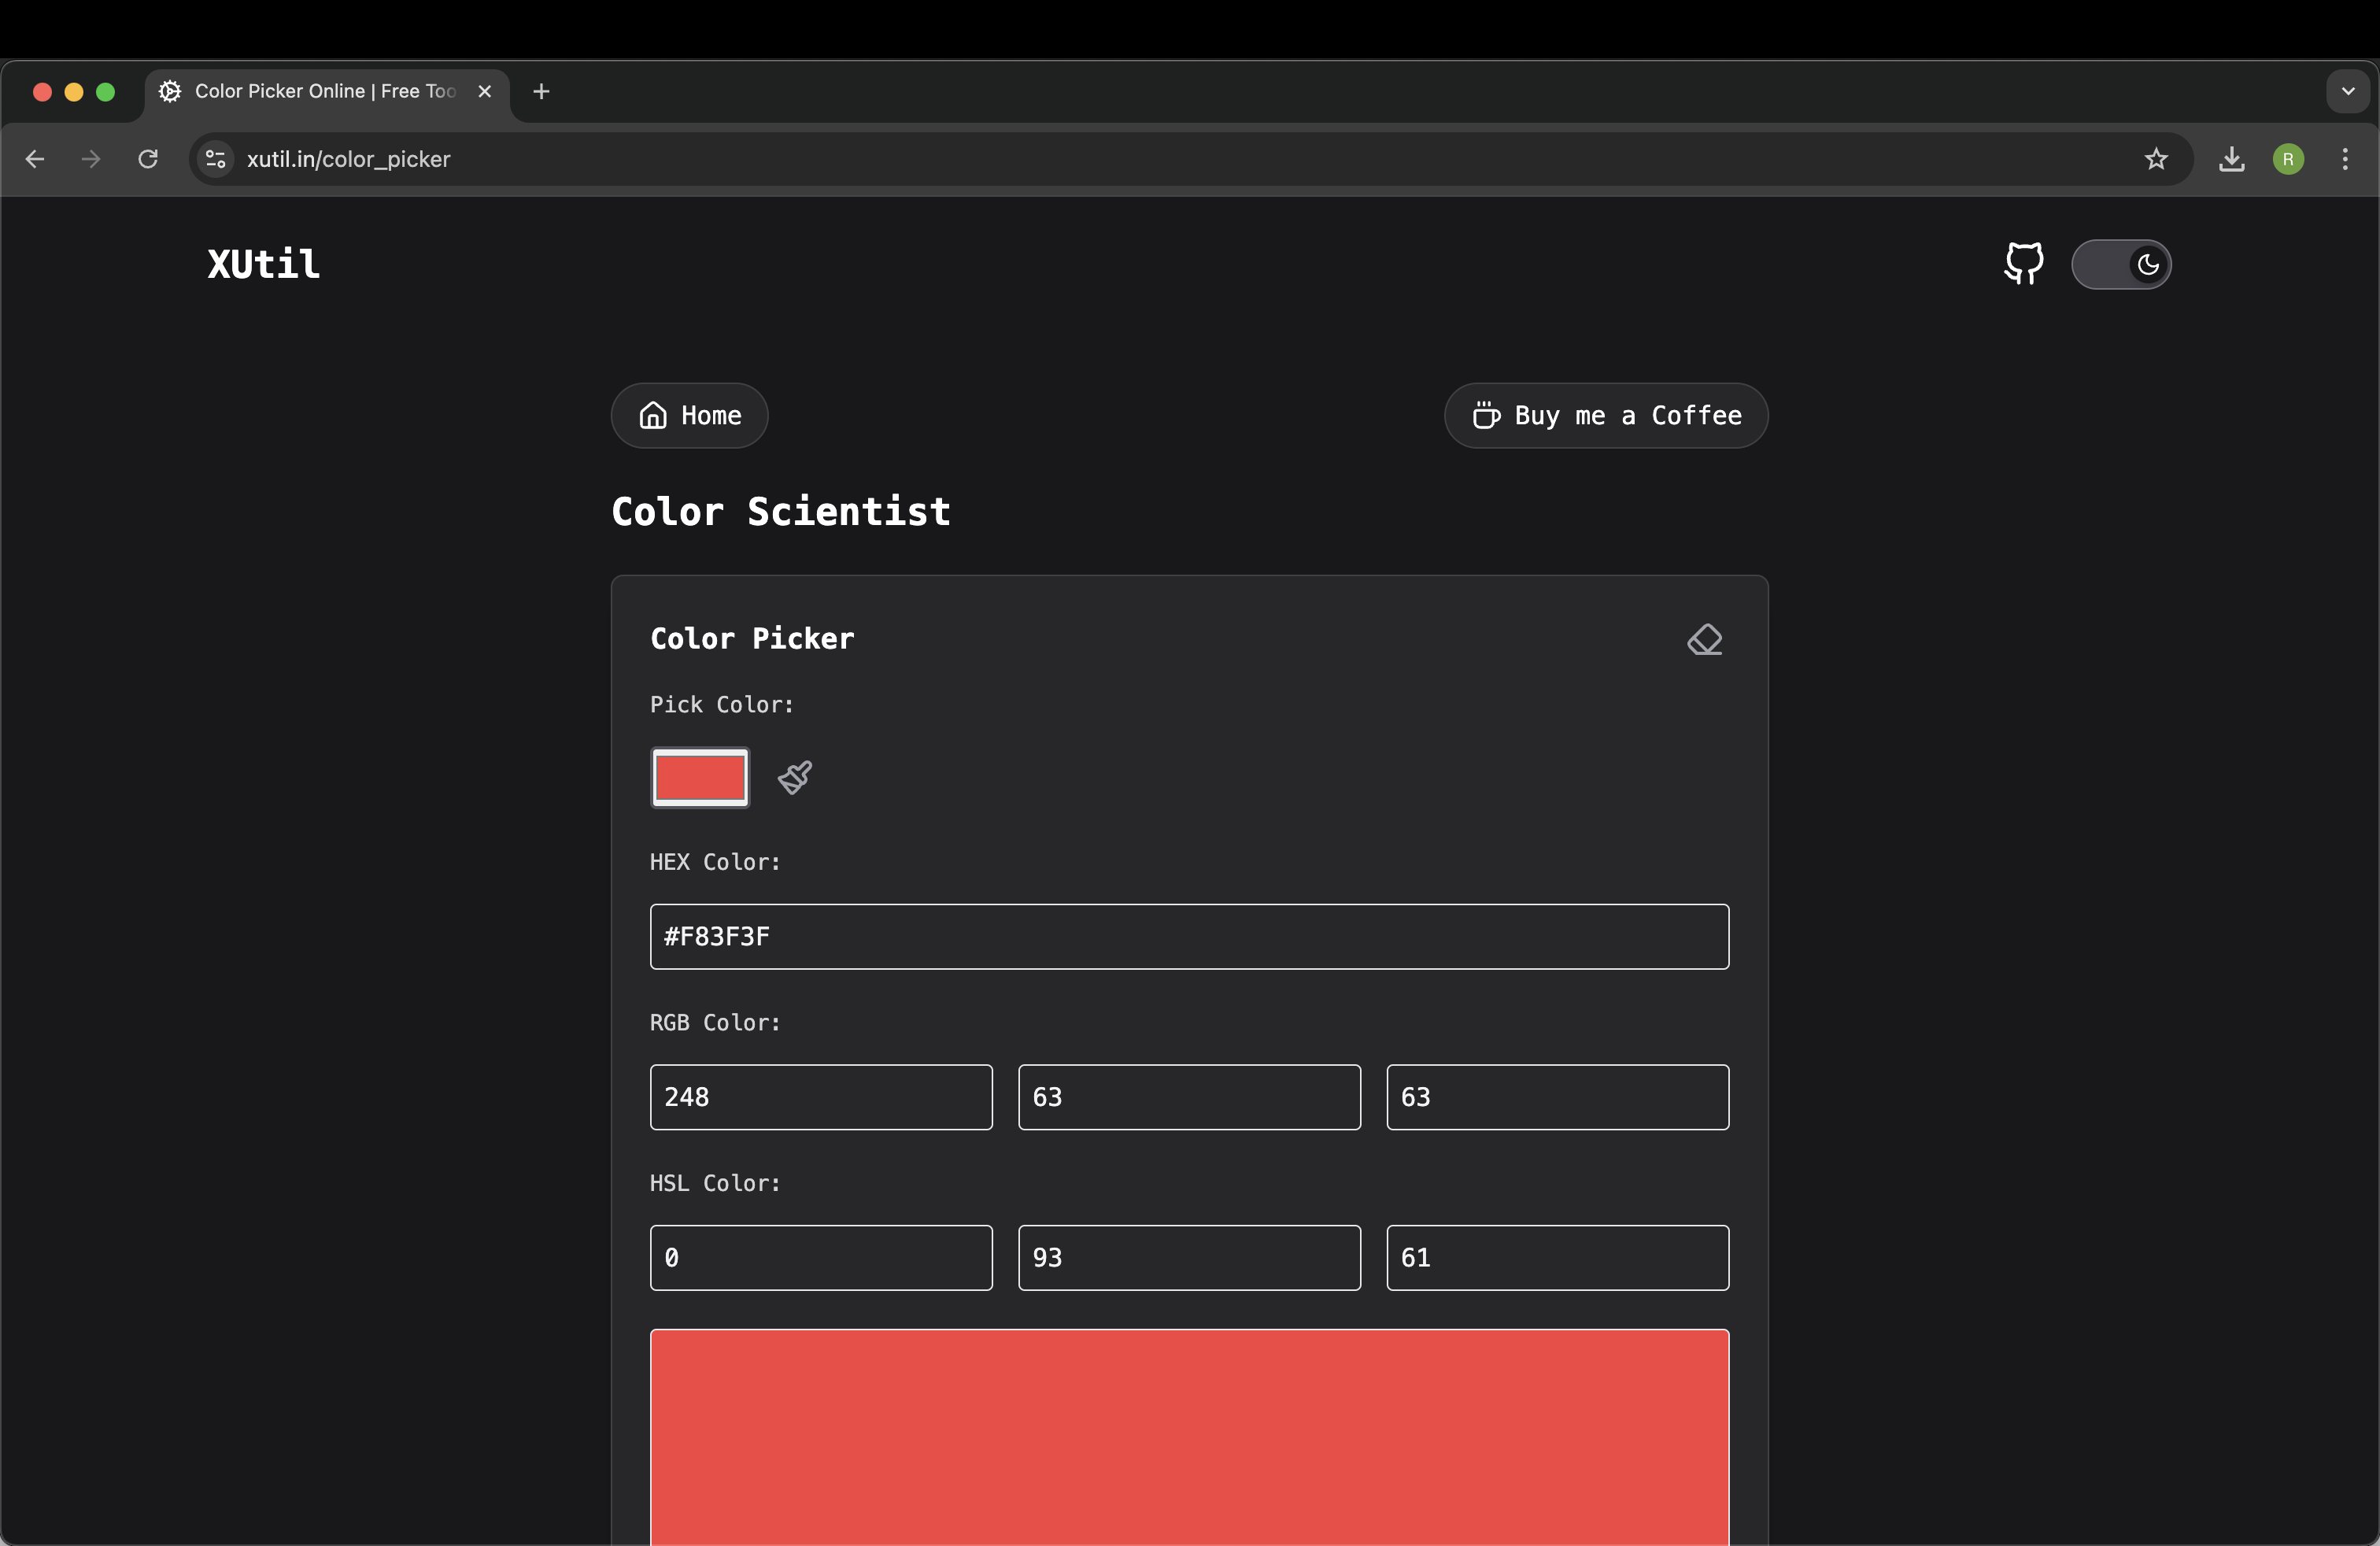Open a new tab with plus button
2380x1546 pixels.
(x=541, y=92)
